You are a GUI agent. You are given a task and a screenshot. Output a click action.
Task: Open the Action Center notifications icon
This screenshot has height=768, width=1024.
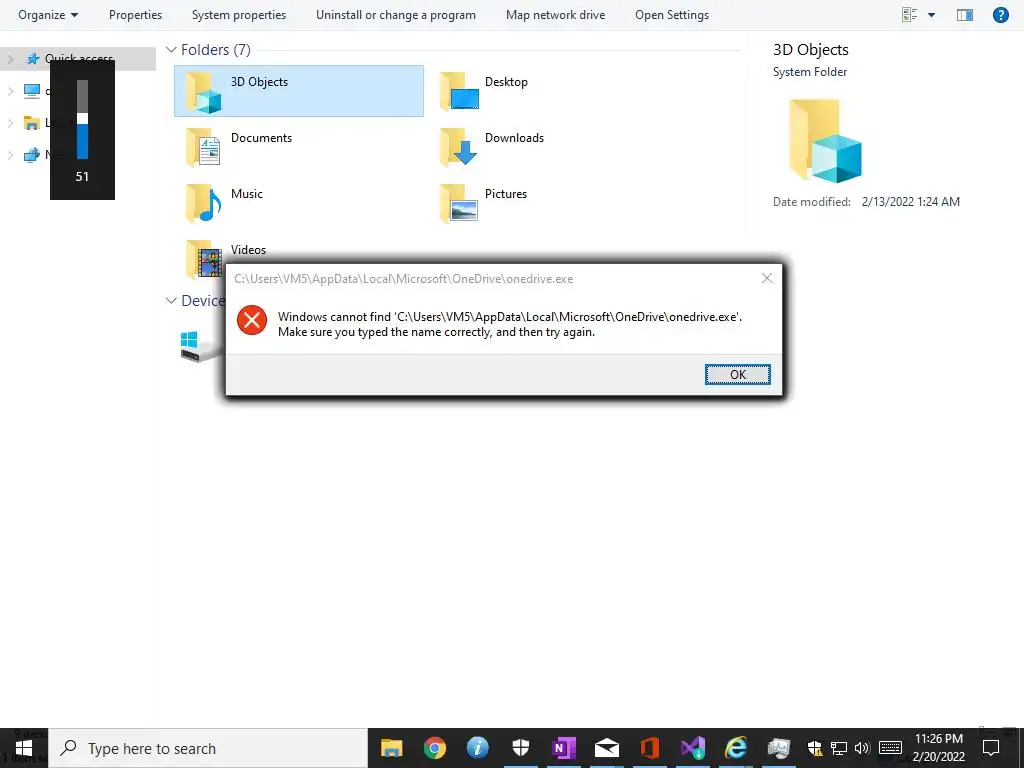[x=991, y=748]
